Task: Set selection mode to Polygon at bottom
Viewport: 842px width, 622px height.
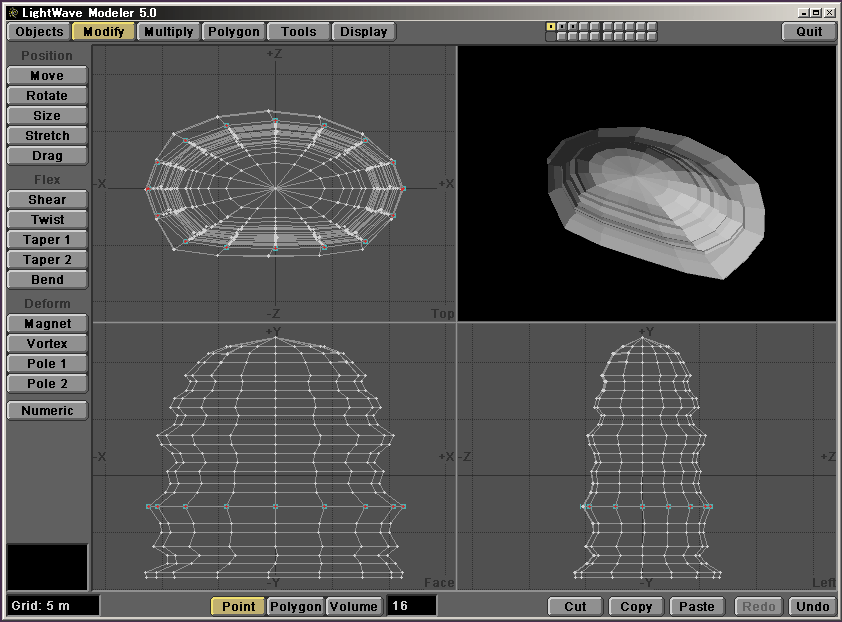Action: [296, 606]
